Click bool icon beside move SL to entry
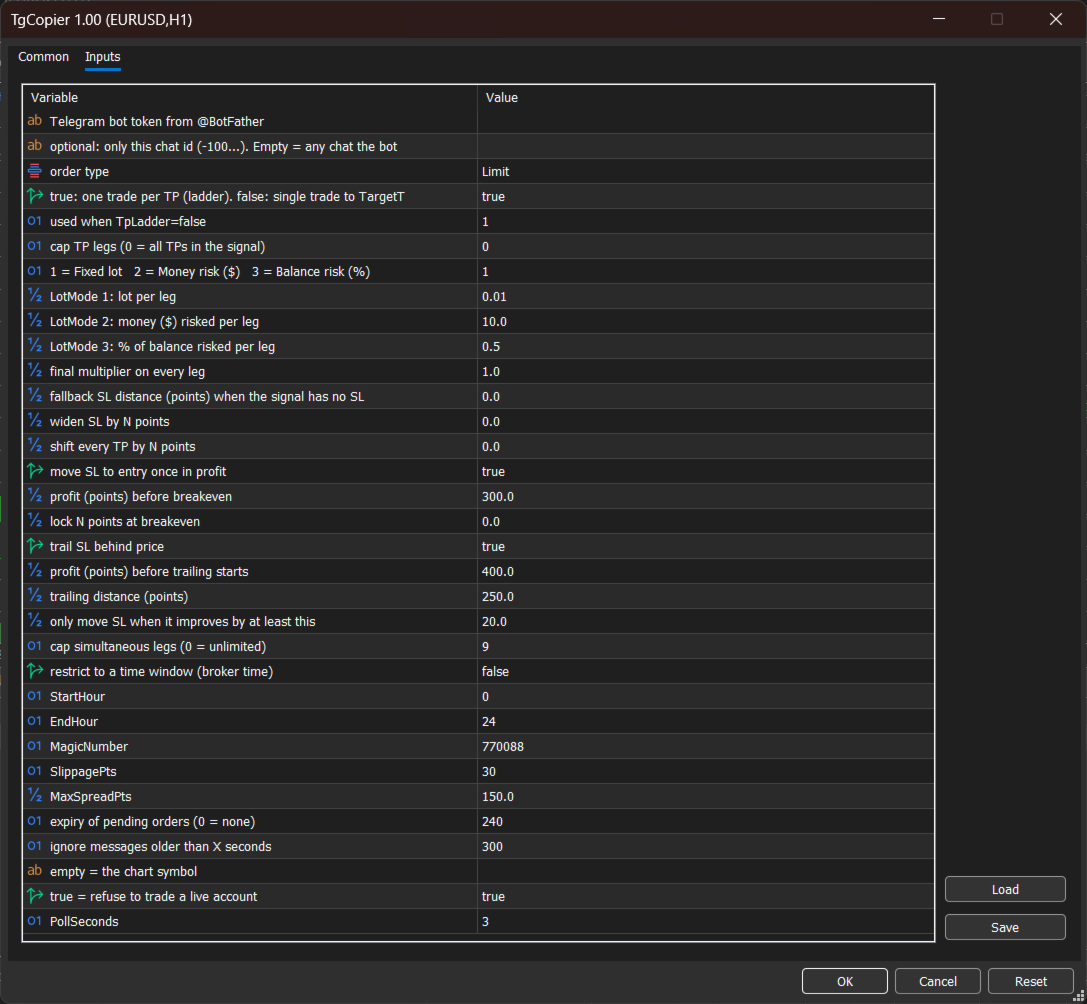The height and width of the screenshot is (1004, 1087). tap(35, 471)
